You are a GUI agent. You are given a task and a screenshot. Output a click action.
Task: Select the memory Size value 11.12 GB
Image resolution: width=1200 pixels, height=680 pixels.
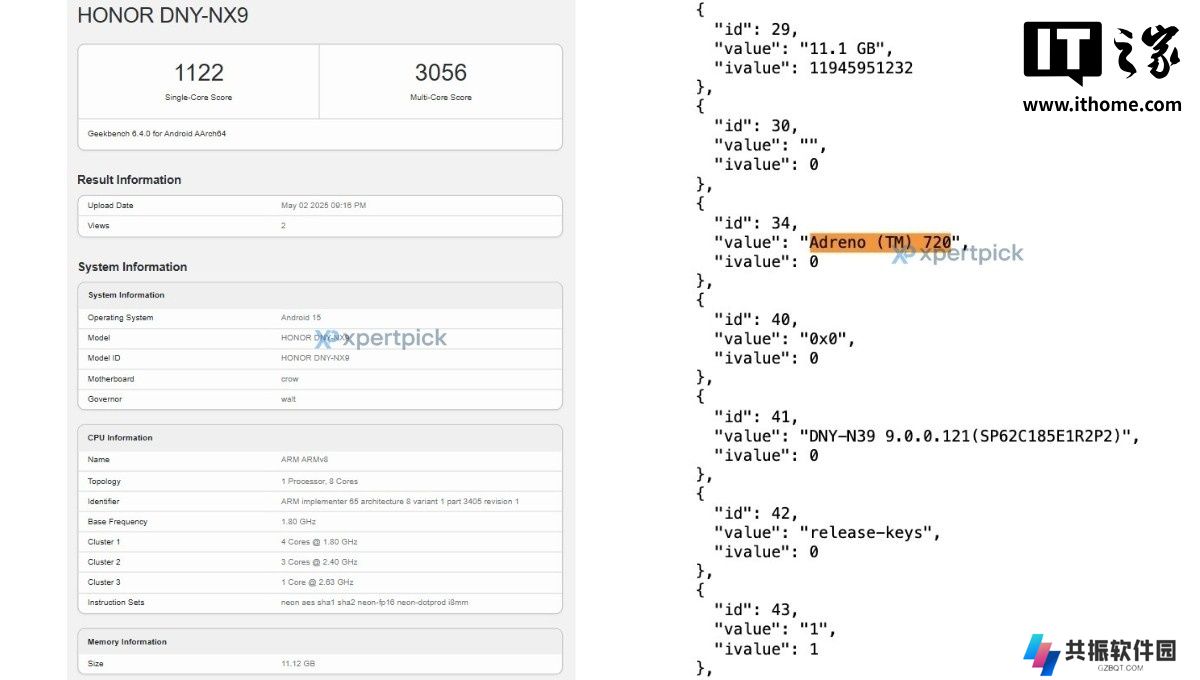298,664
